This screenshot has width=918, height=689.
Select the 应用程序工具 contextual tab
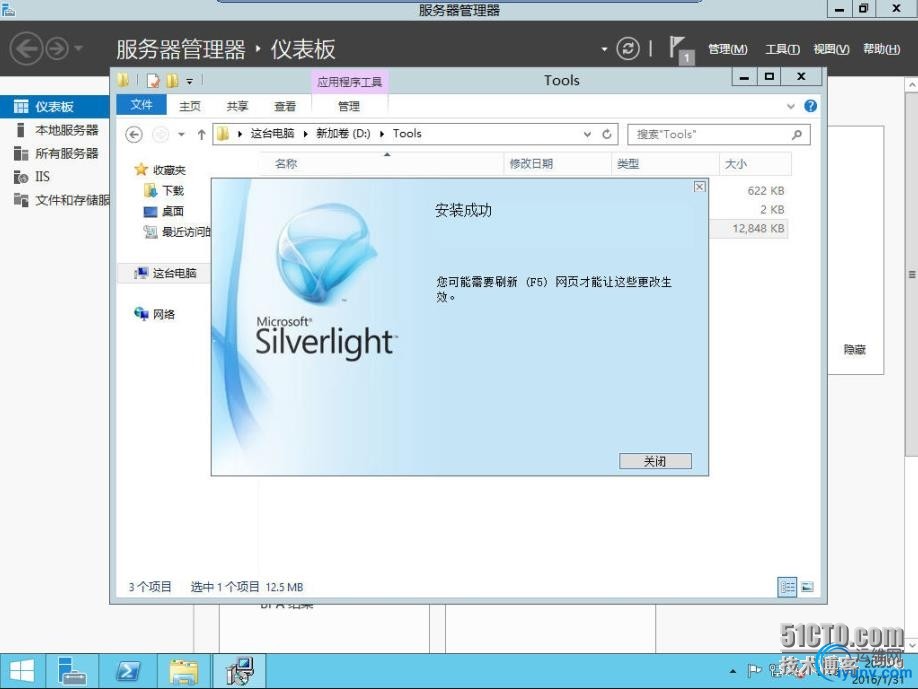pos(350,82)
